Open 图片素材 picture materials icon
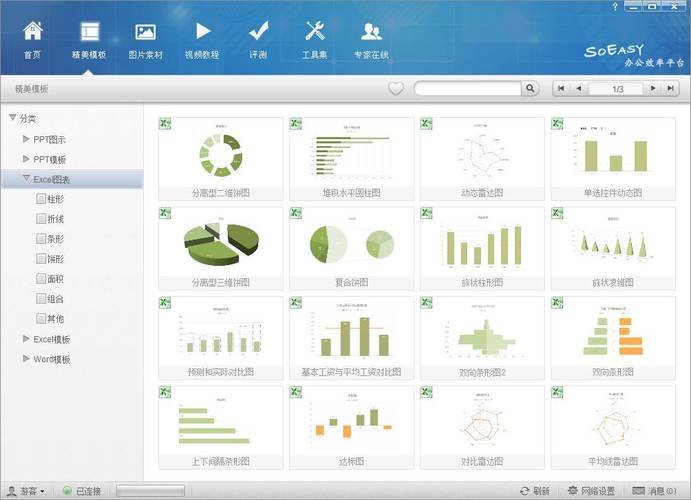The width and height of the screenshot is (691, 500). point(145,32)
